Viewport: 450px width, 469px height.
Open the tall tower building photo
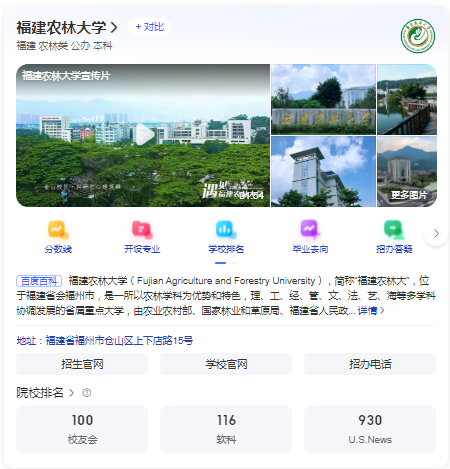tap(323, 172)
